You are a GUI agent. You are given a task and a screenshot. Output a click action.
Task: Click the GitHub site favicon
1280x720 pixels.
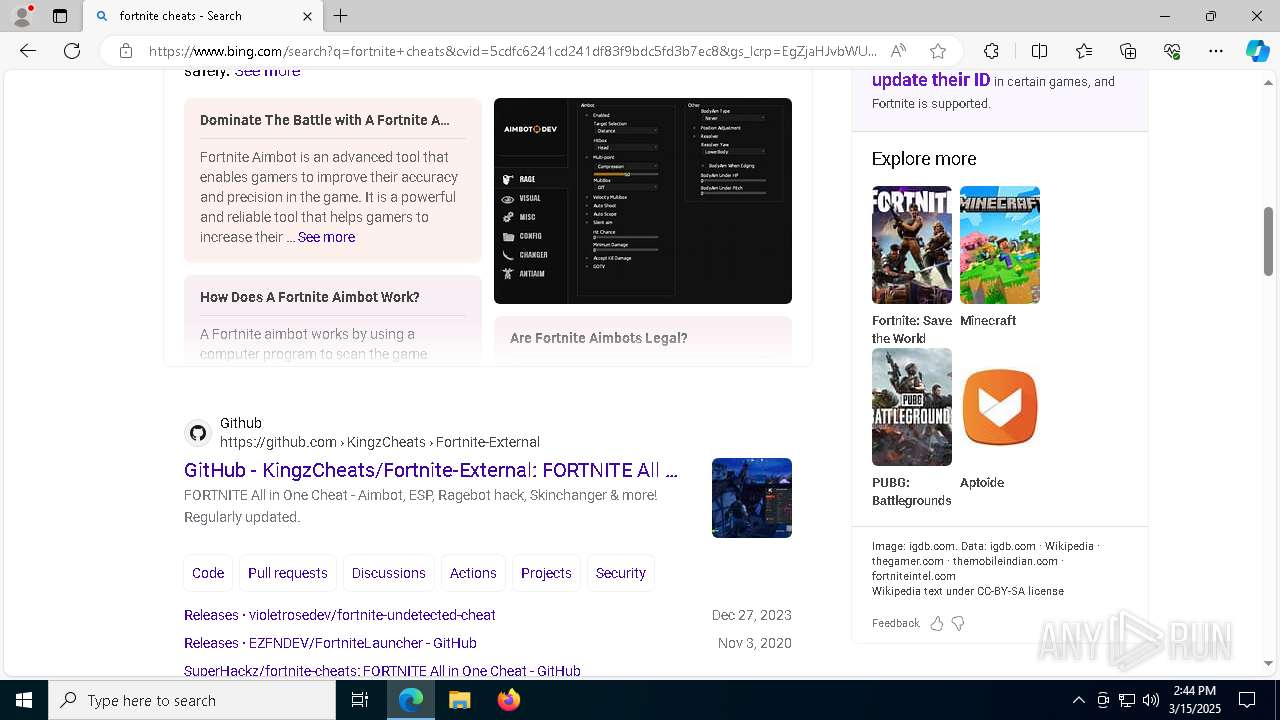coord(198,433)
